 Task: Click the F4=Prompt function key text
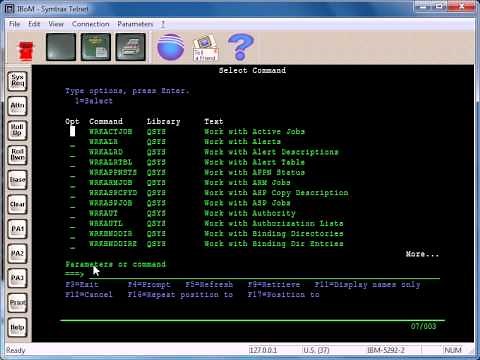[x=149, y=285]
